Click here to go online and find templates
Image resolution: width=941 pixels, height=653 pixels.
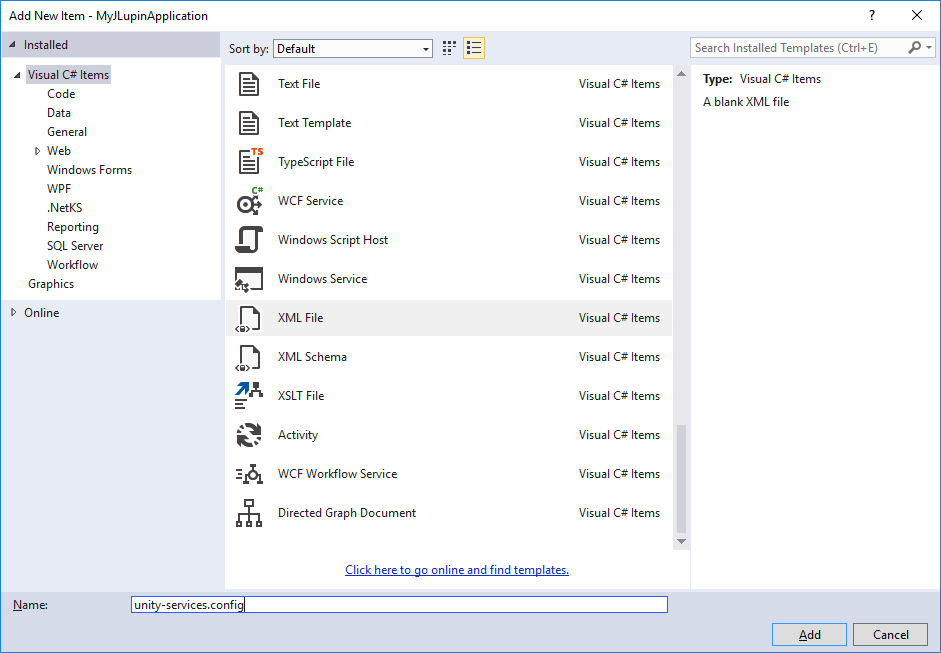pos(456,569)
